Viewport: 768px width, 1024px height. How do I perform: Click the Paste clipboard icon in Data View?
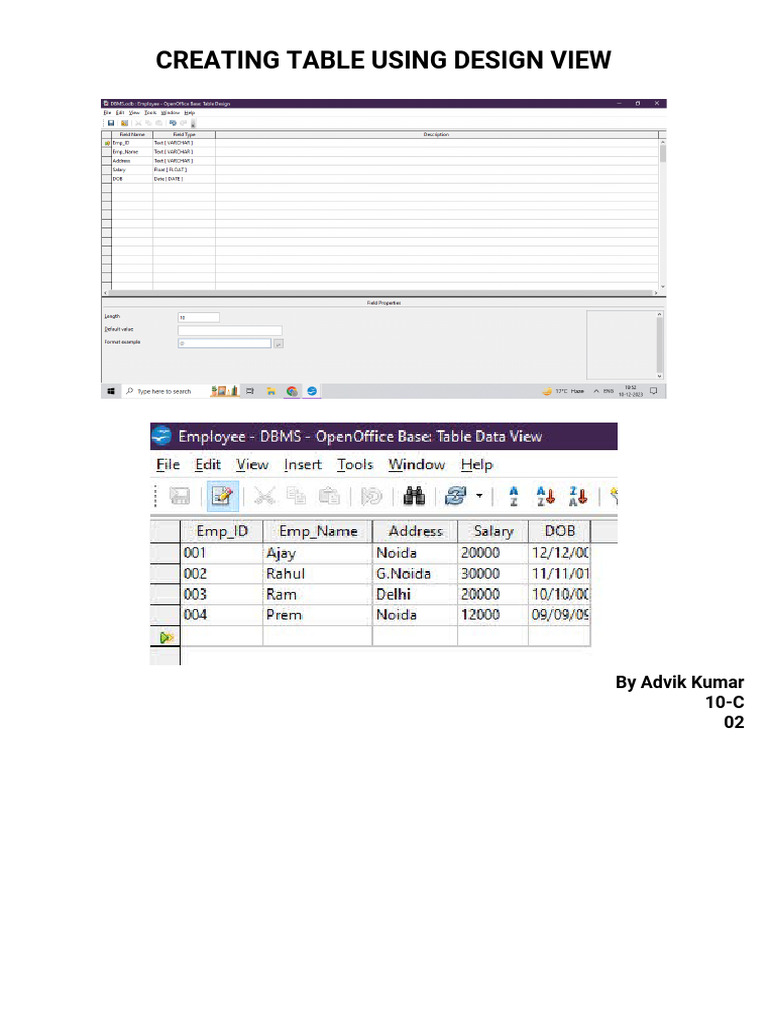click(x=329, y=496)
